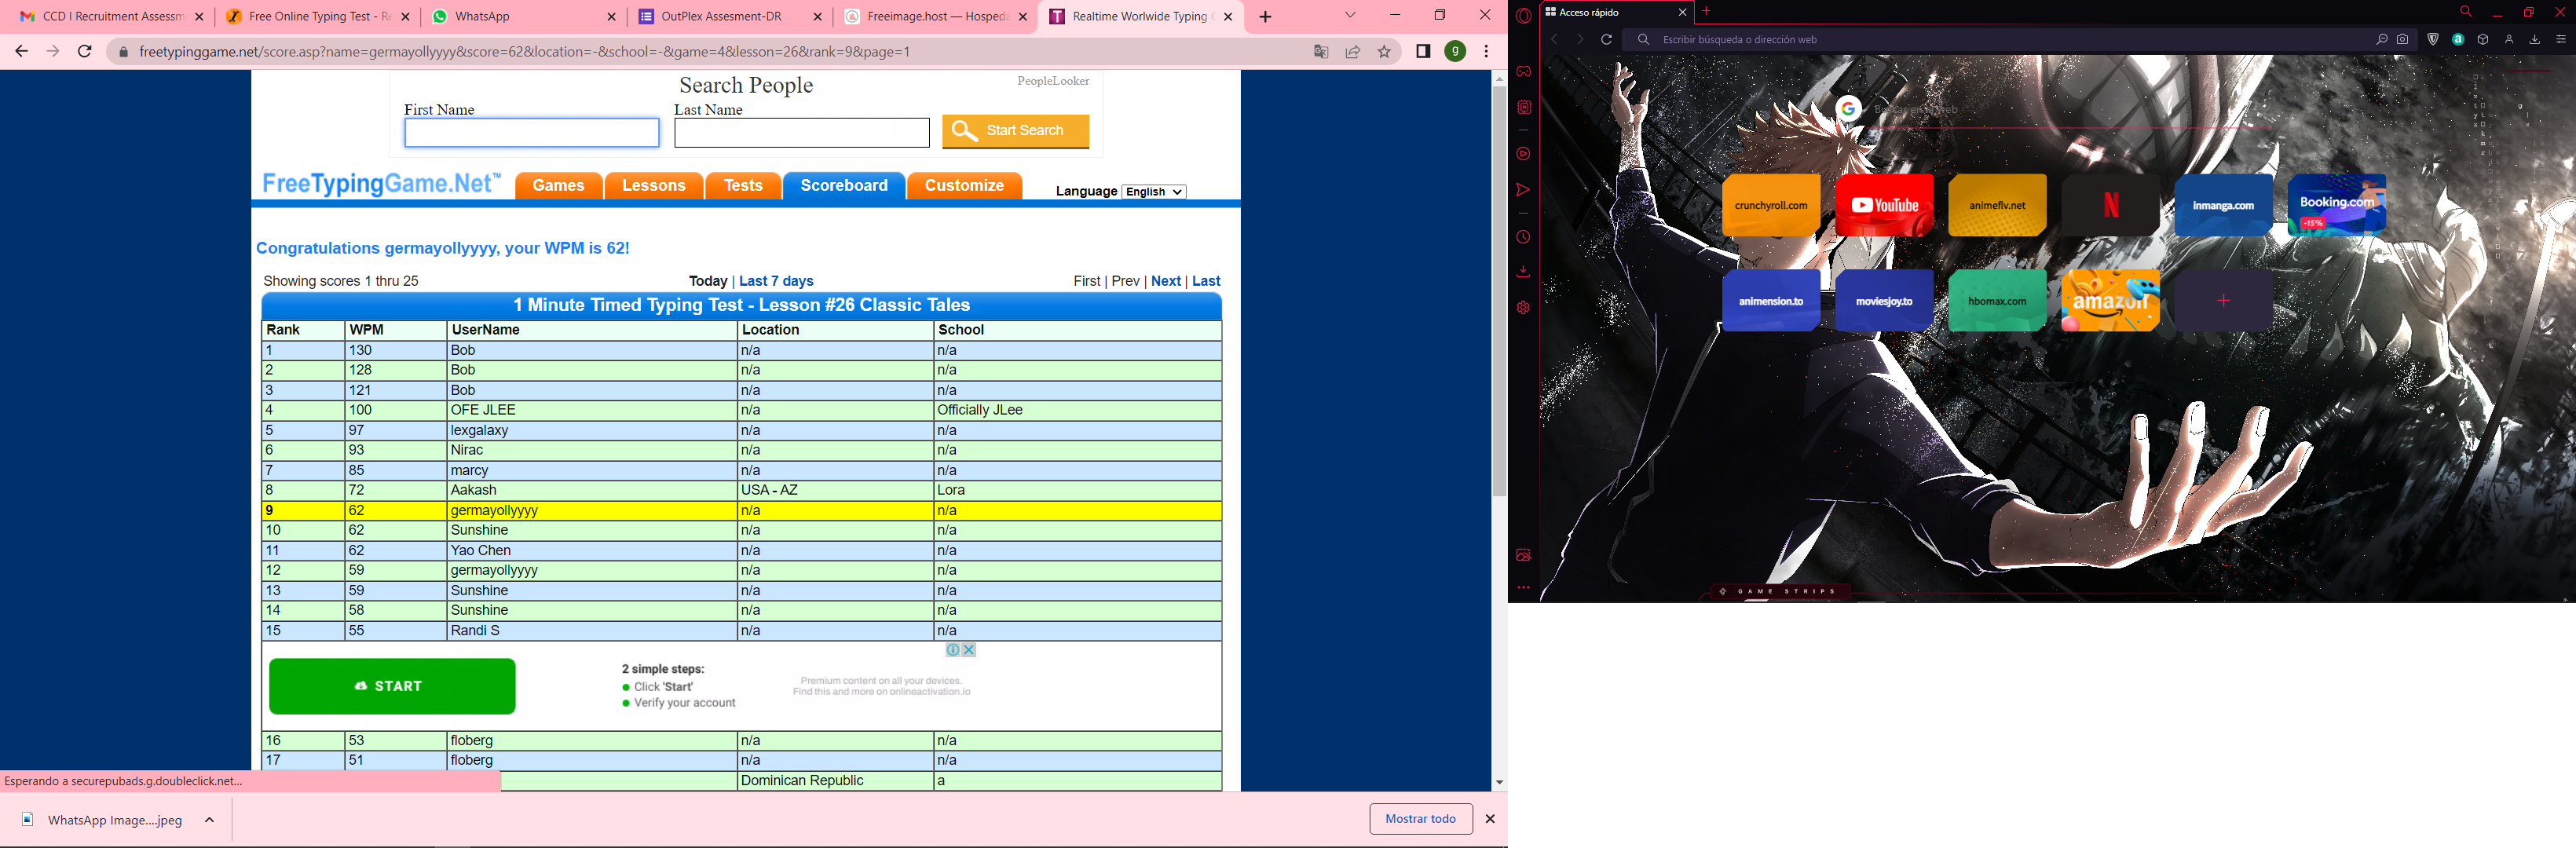Image resolution: width=2576 pixels, height=848 pixels.
Task: Click the Start Search button
Action: pos(1015,131)
